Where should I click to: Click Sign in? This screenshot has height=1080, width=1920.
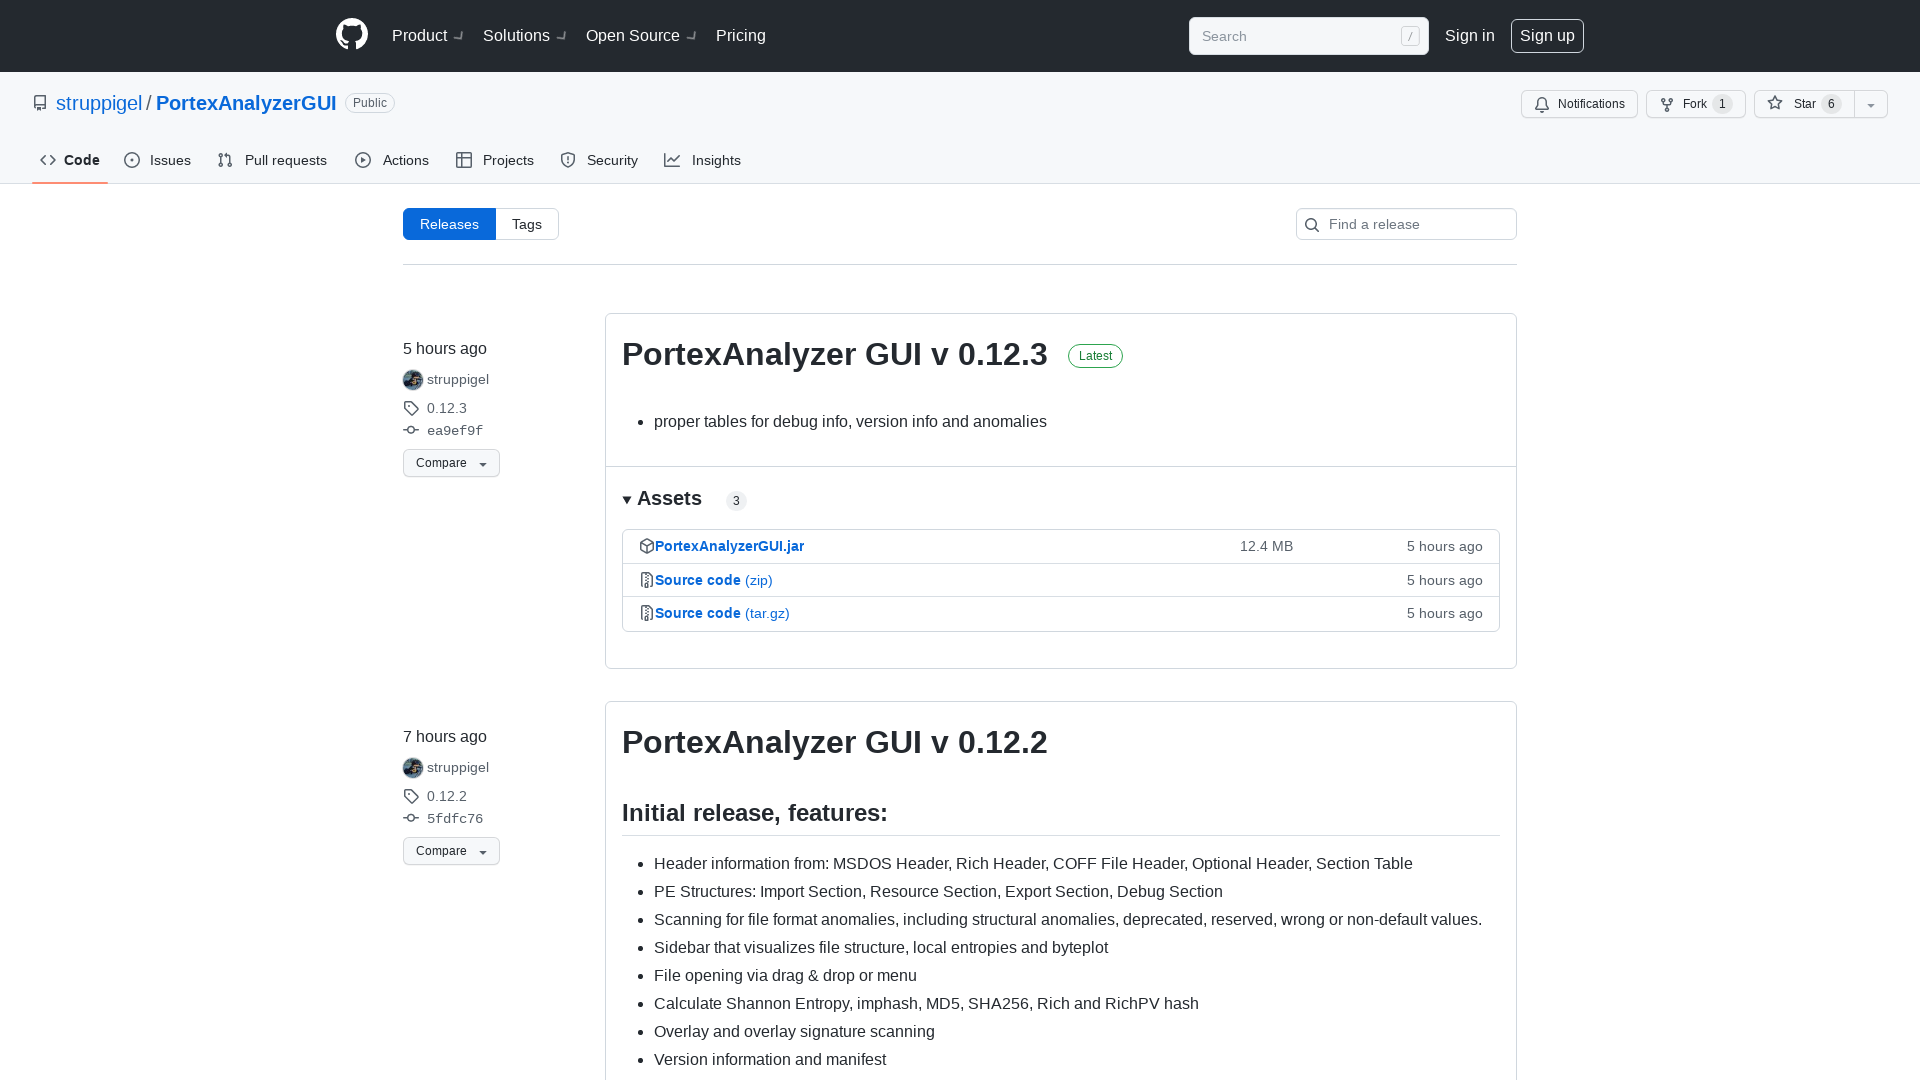click(1470, 35)
